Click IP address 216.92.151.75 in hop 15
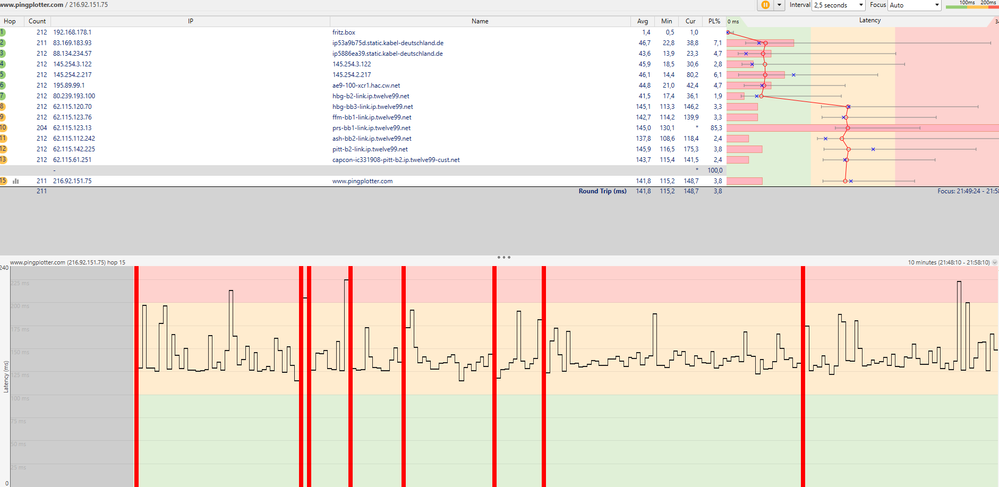 [72, 181]
